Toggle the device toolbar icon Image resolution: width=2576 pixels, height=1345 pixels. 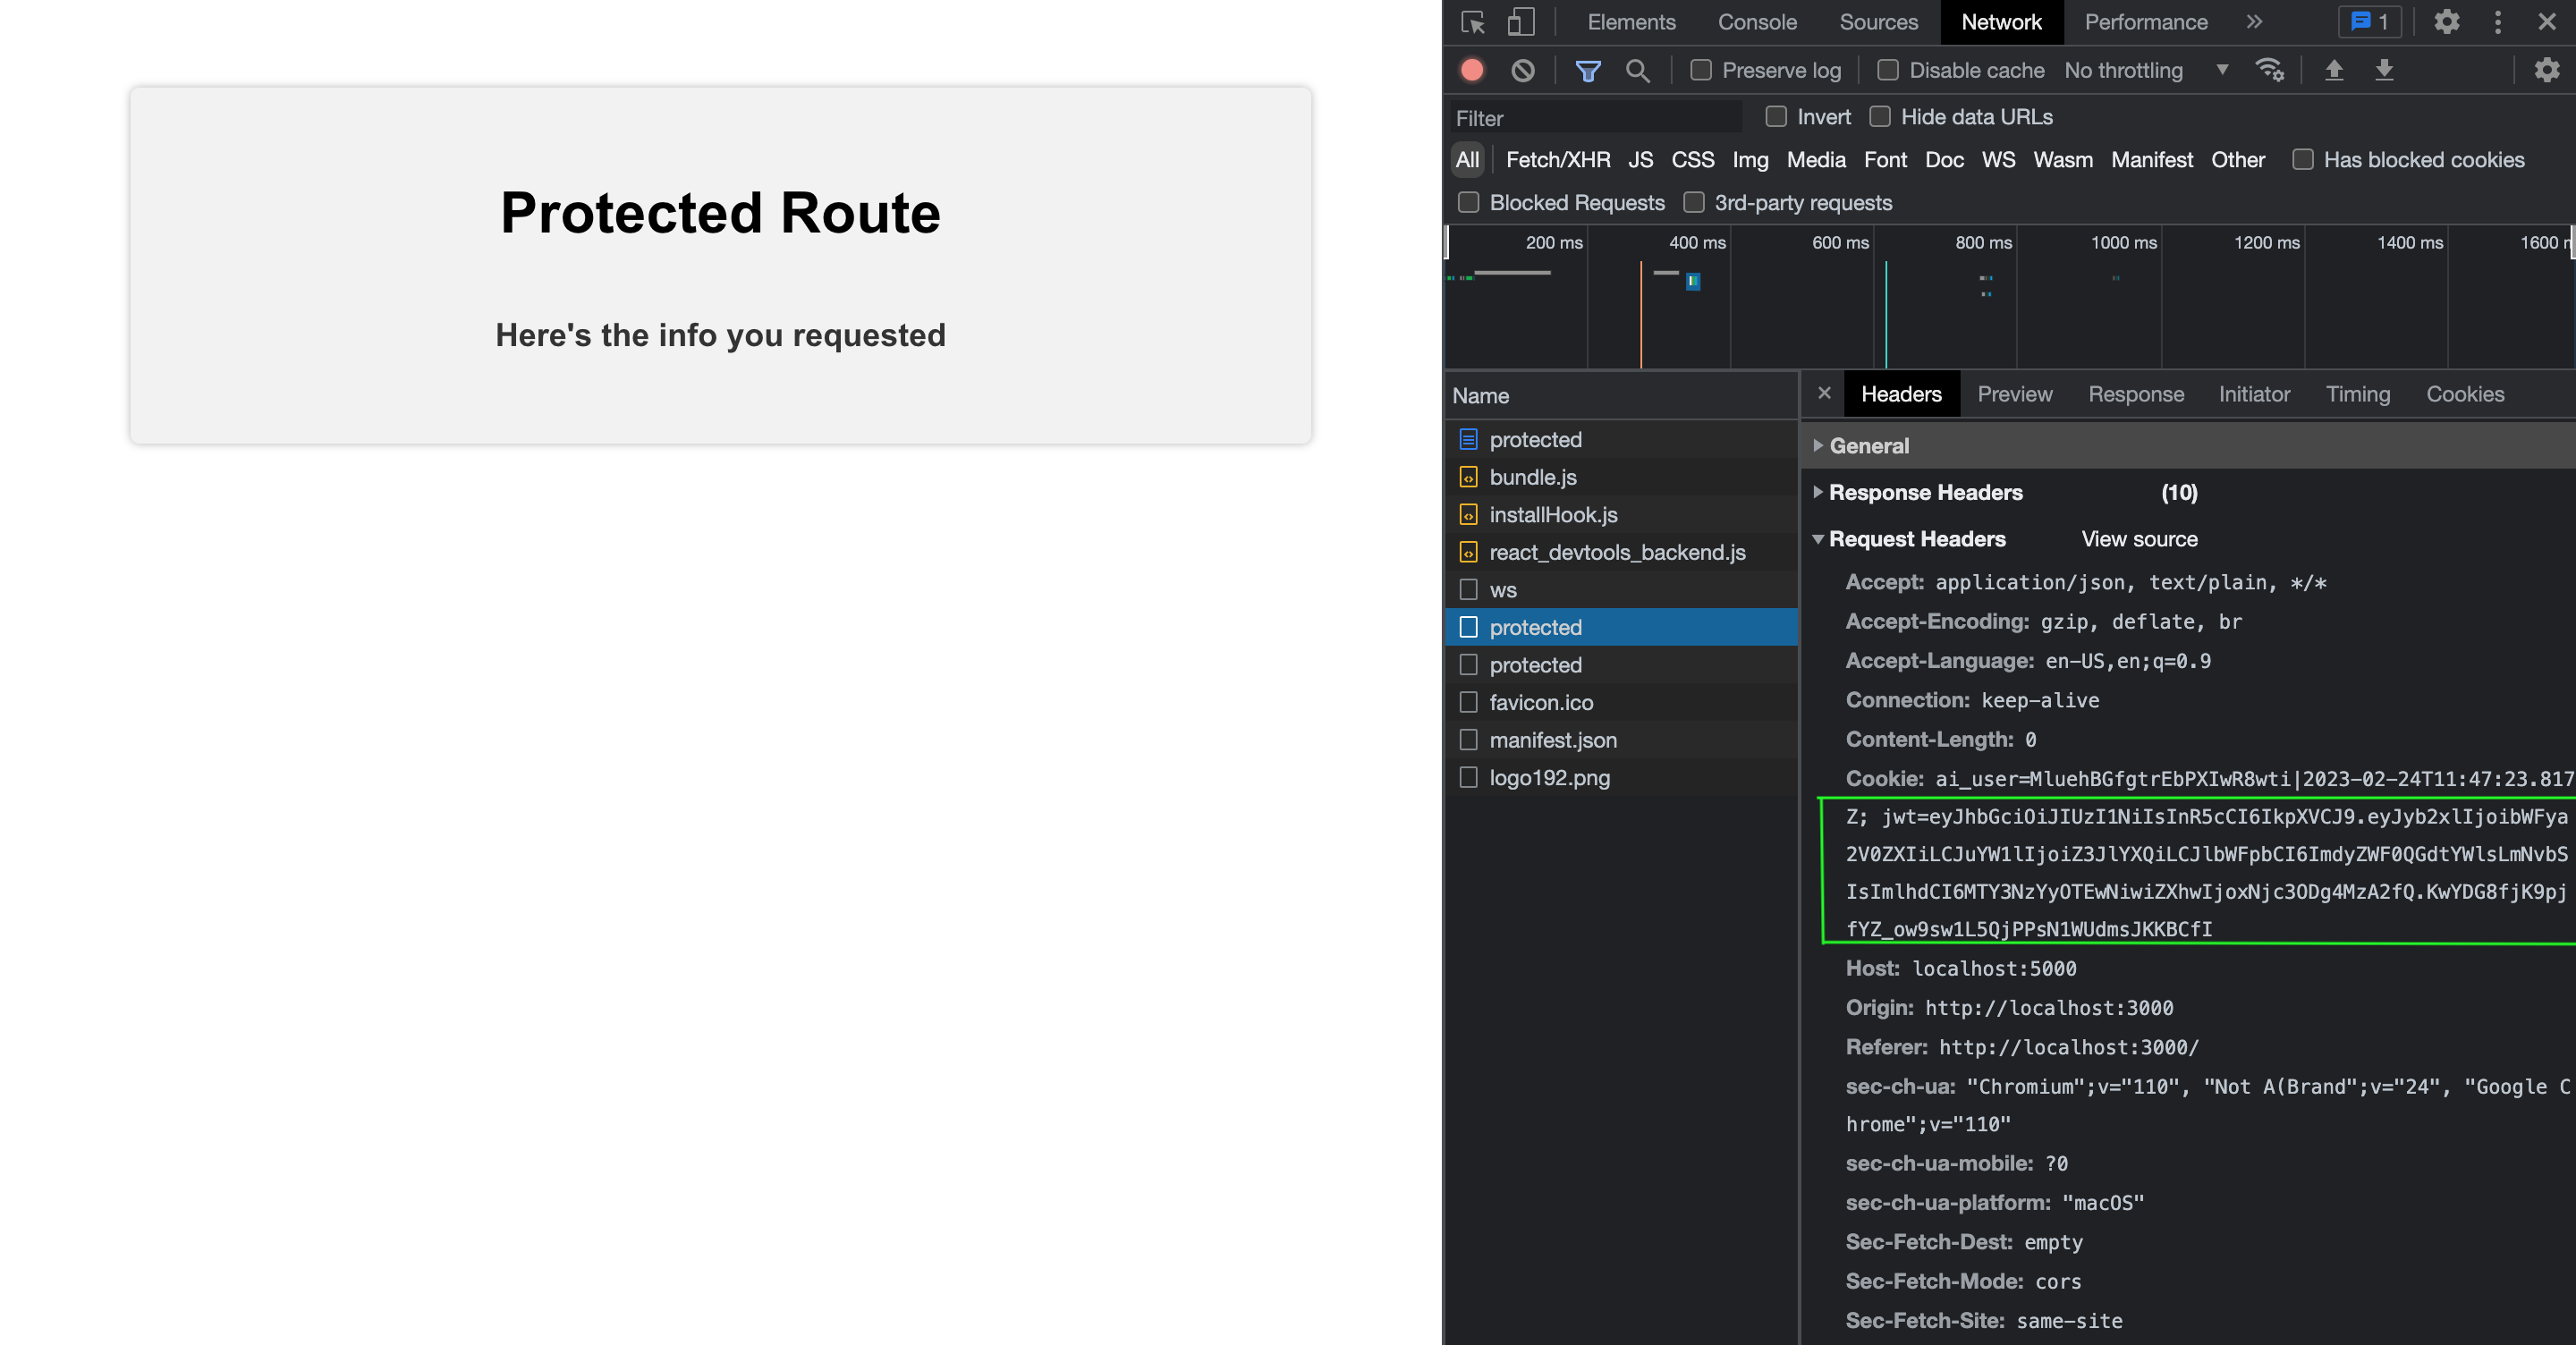click(1521, 22)
